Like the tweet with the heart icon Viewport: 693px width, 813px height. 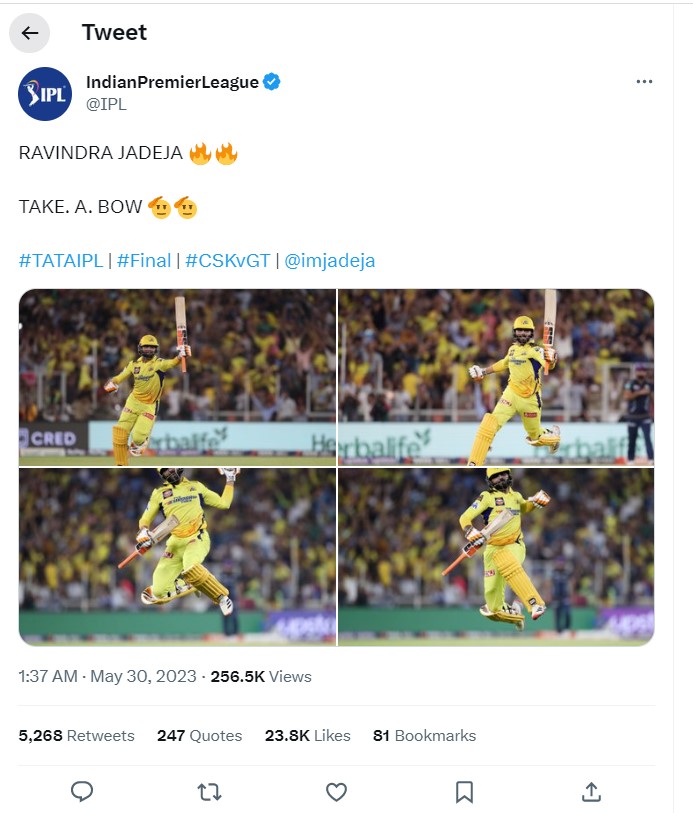337,792
